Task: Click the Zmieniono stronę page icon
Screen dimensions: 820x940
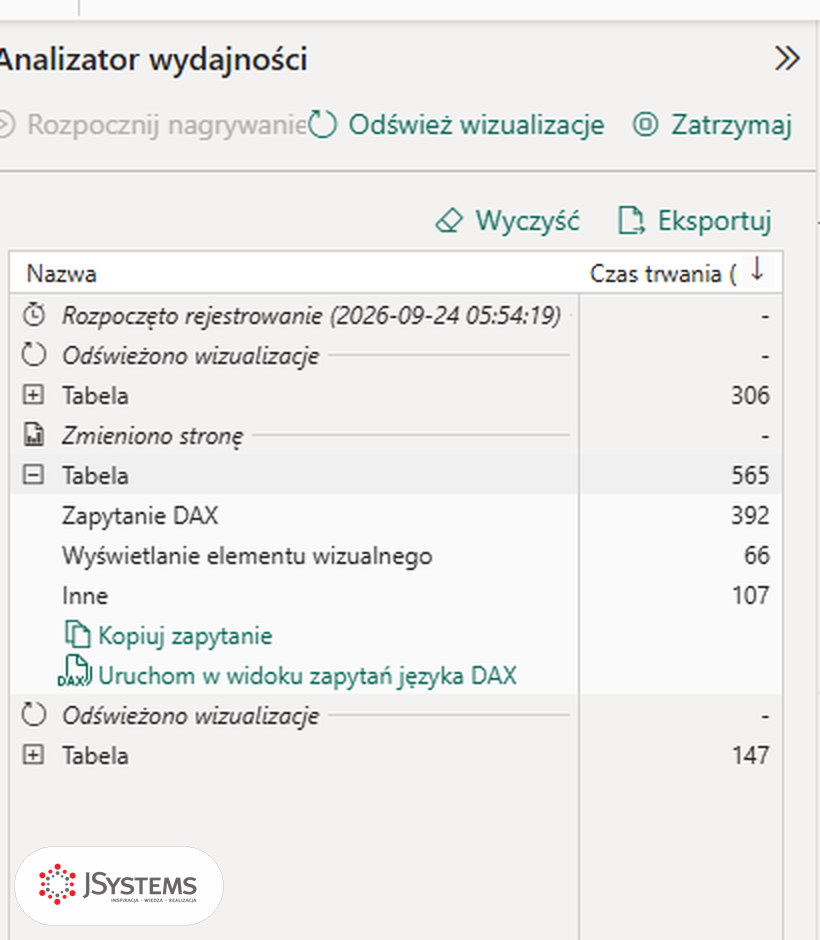Action: [34, 435]
